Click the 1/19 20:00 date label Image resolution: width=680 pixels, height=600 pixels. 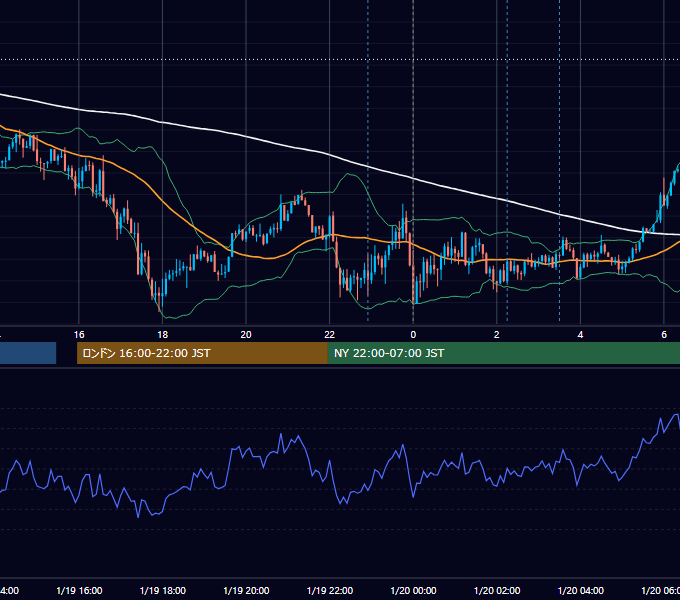[x=246, y=590]
